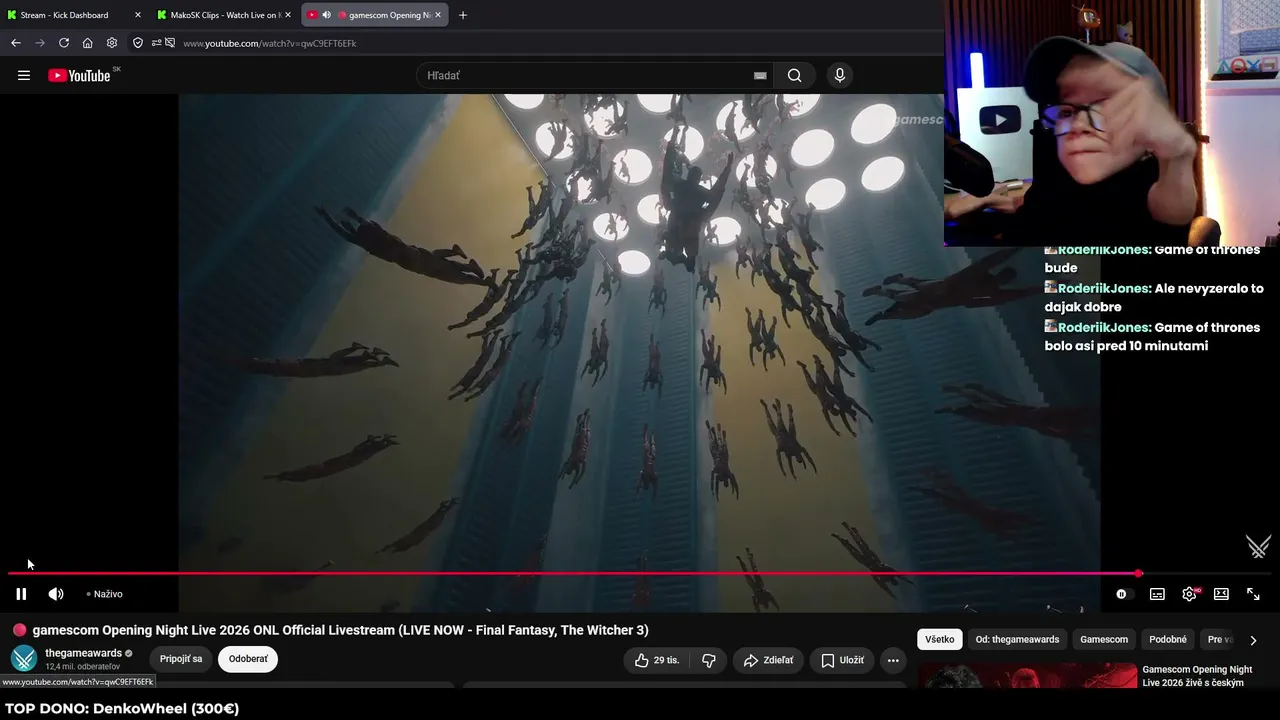Enter fullscreen mode in the player
This screenshot has height=720, width=1280.
point(1253,594)
